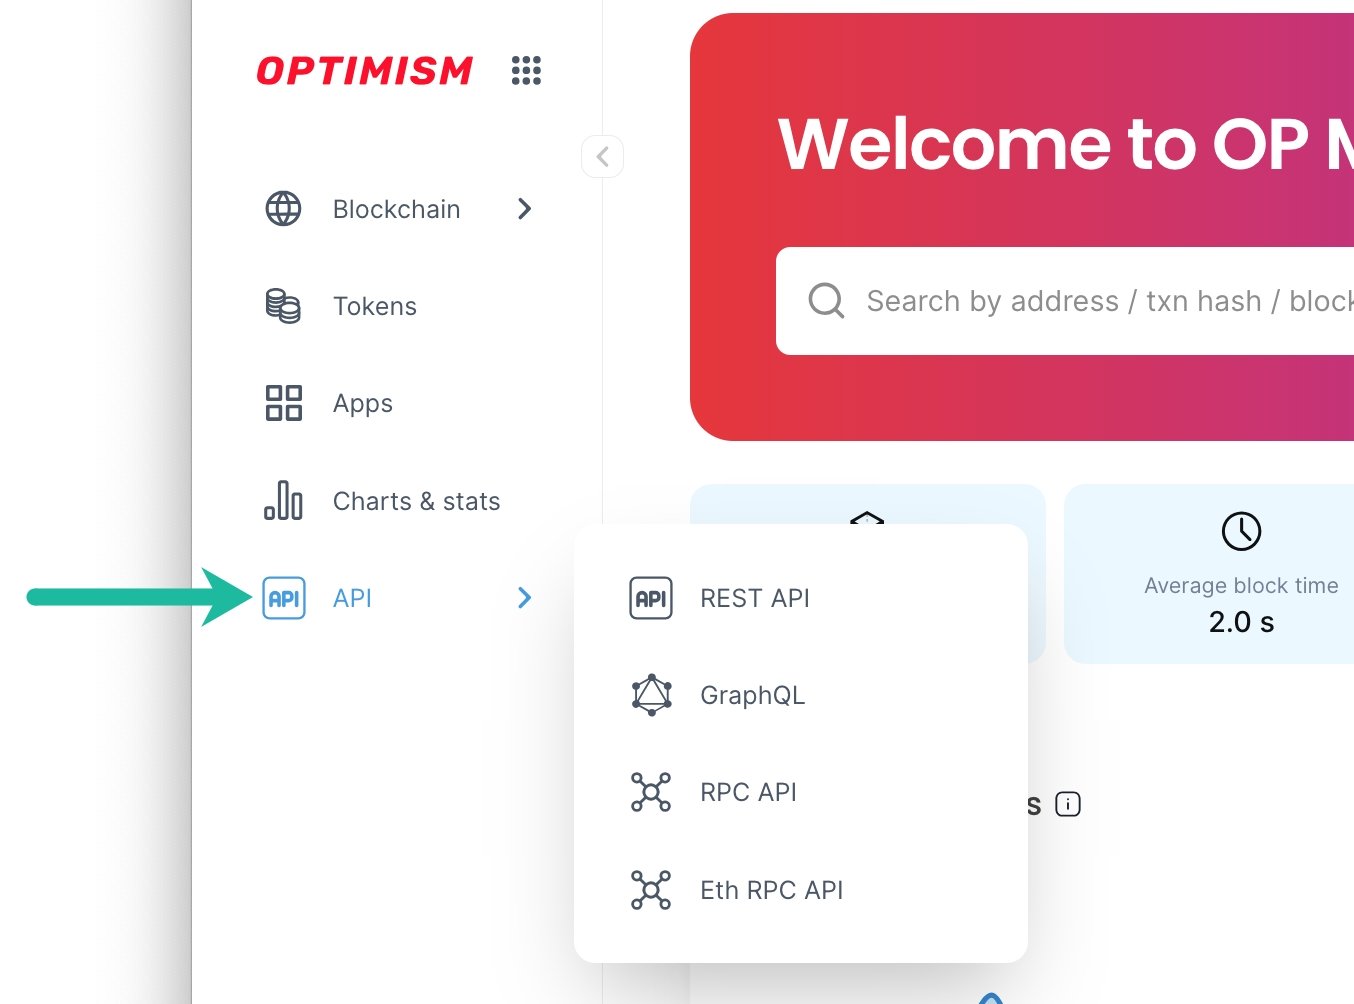Open the network apps grid icon
Viewport: 1354px width, 1004px height.
526,70
